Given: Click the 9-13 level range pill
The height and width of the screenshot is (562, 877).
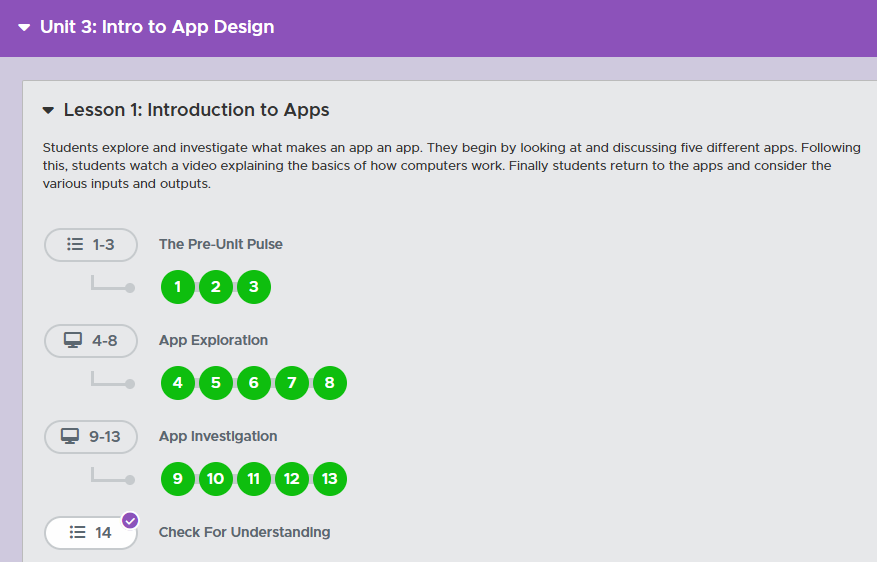Looking at the screenshot, I should (x=91, y=436).
